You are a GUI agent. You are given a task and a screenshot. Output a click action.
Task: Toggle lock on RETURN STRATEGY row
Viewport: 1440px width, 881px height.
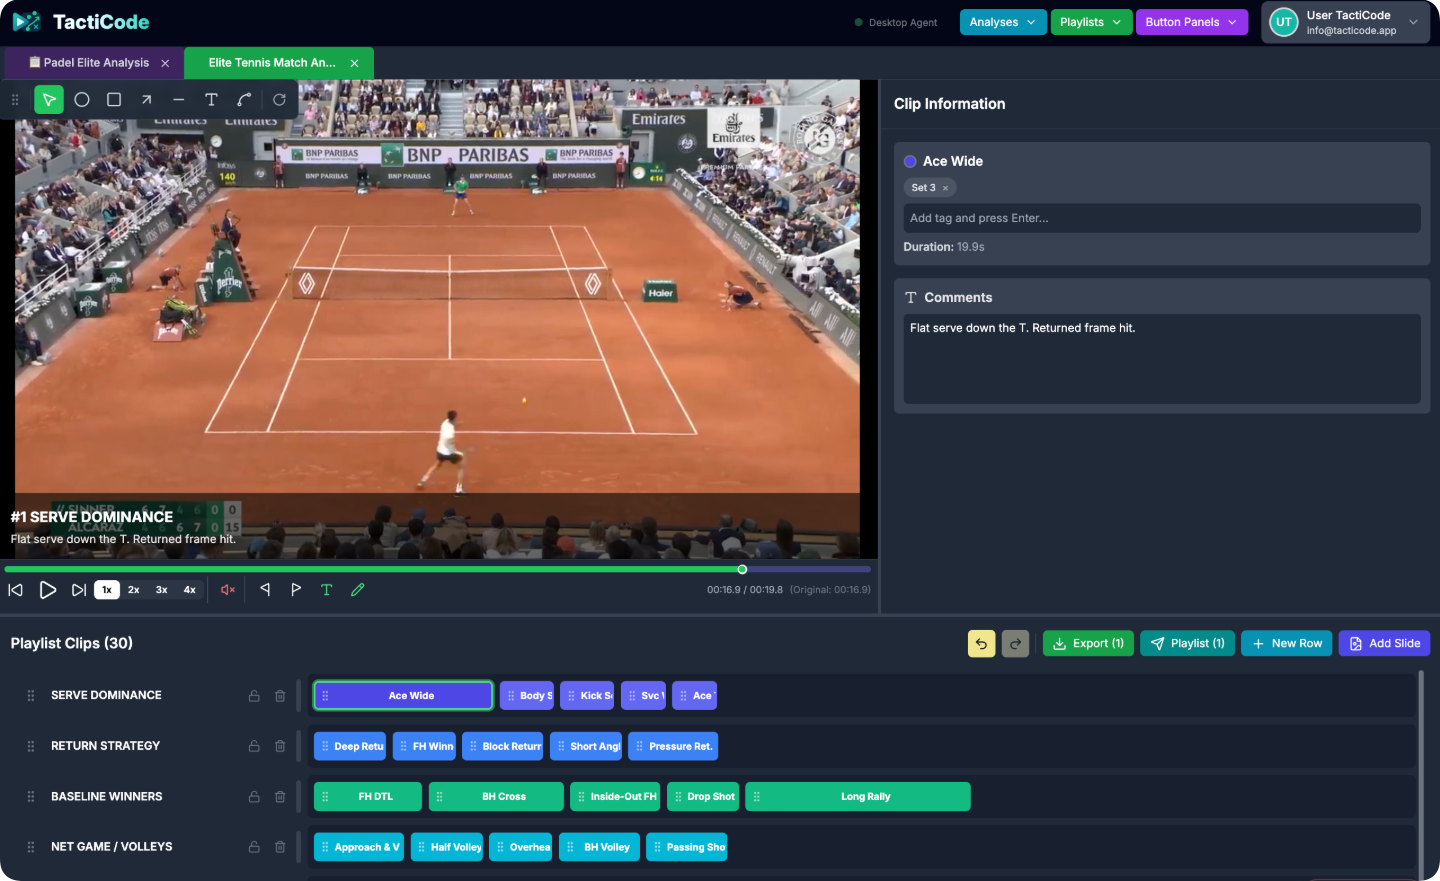(x=254, y=746)
